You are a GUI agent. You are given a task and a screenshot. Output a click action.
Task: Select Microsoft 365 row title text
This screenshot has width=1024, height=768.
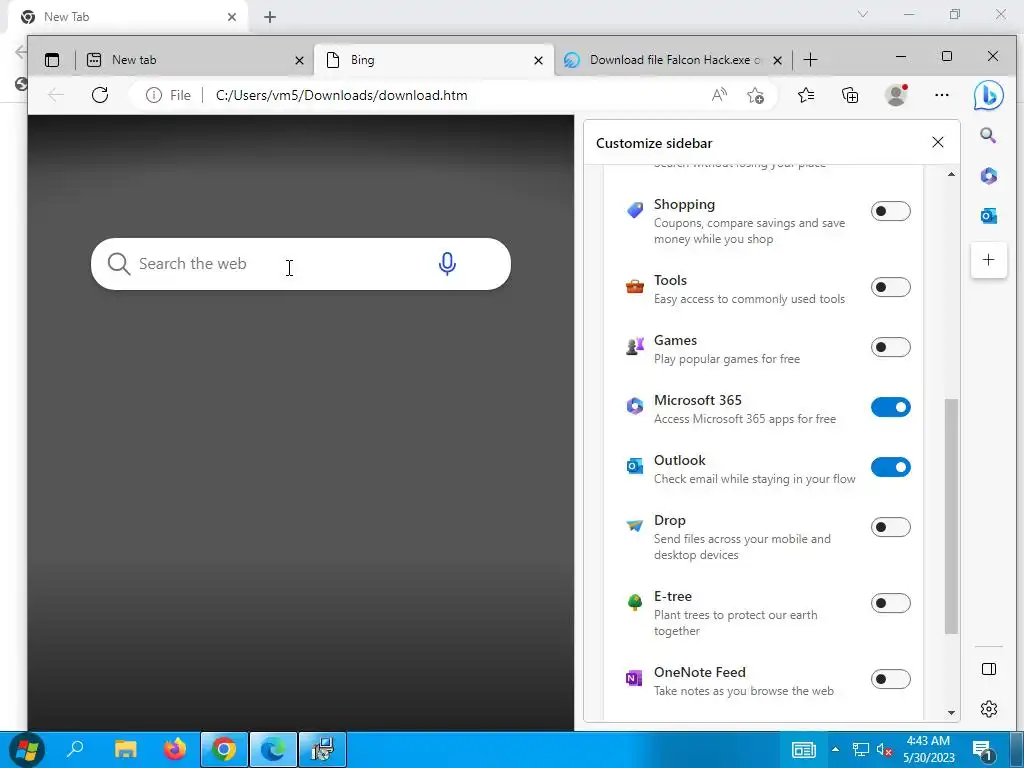[x=697, y=400]
